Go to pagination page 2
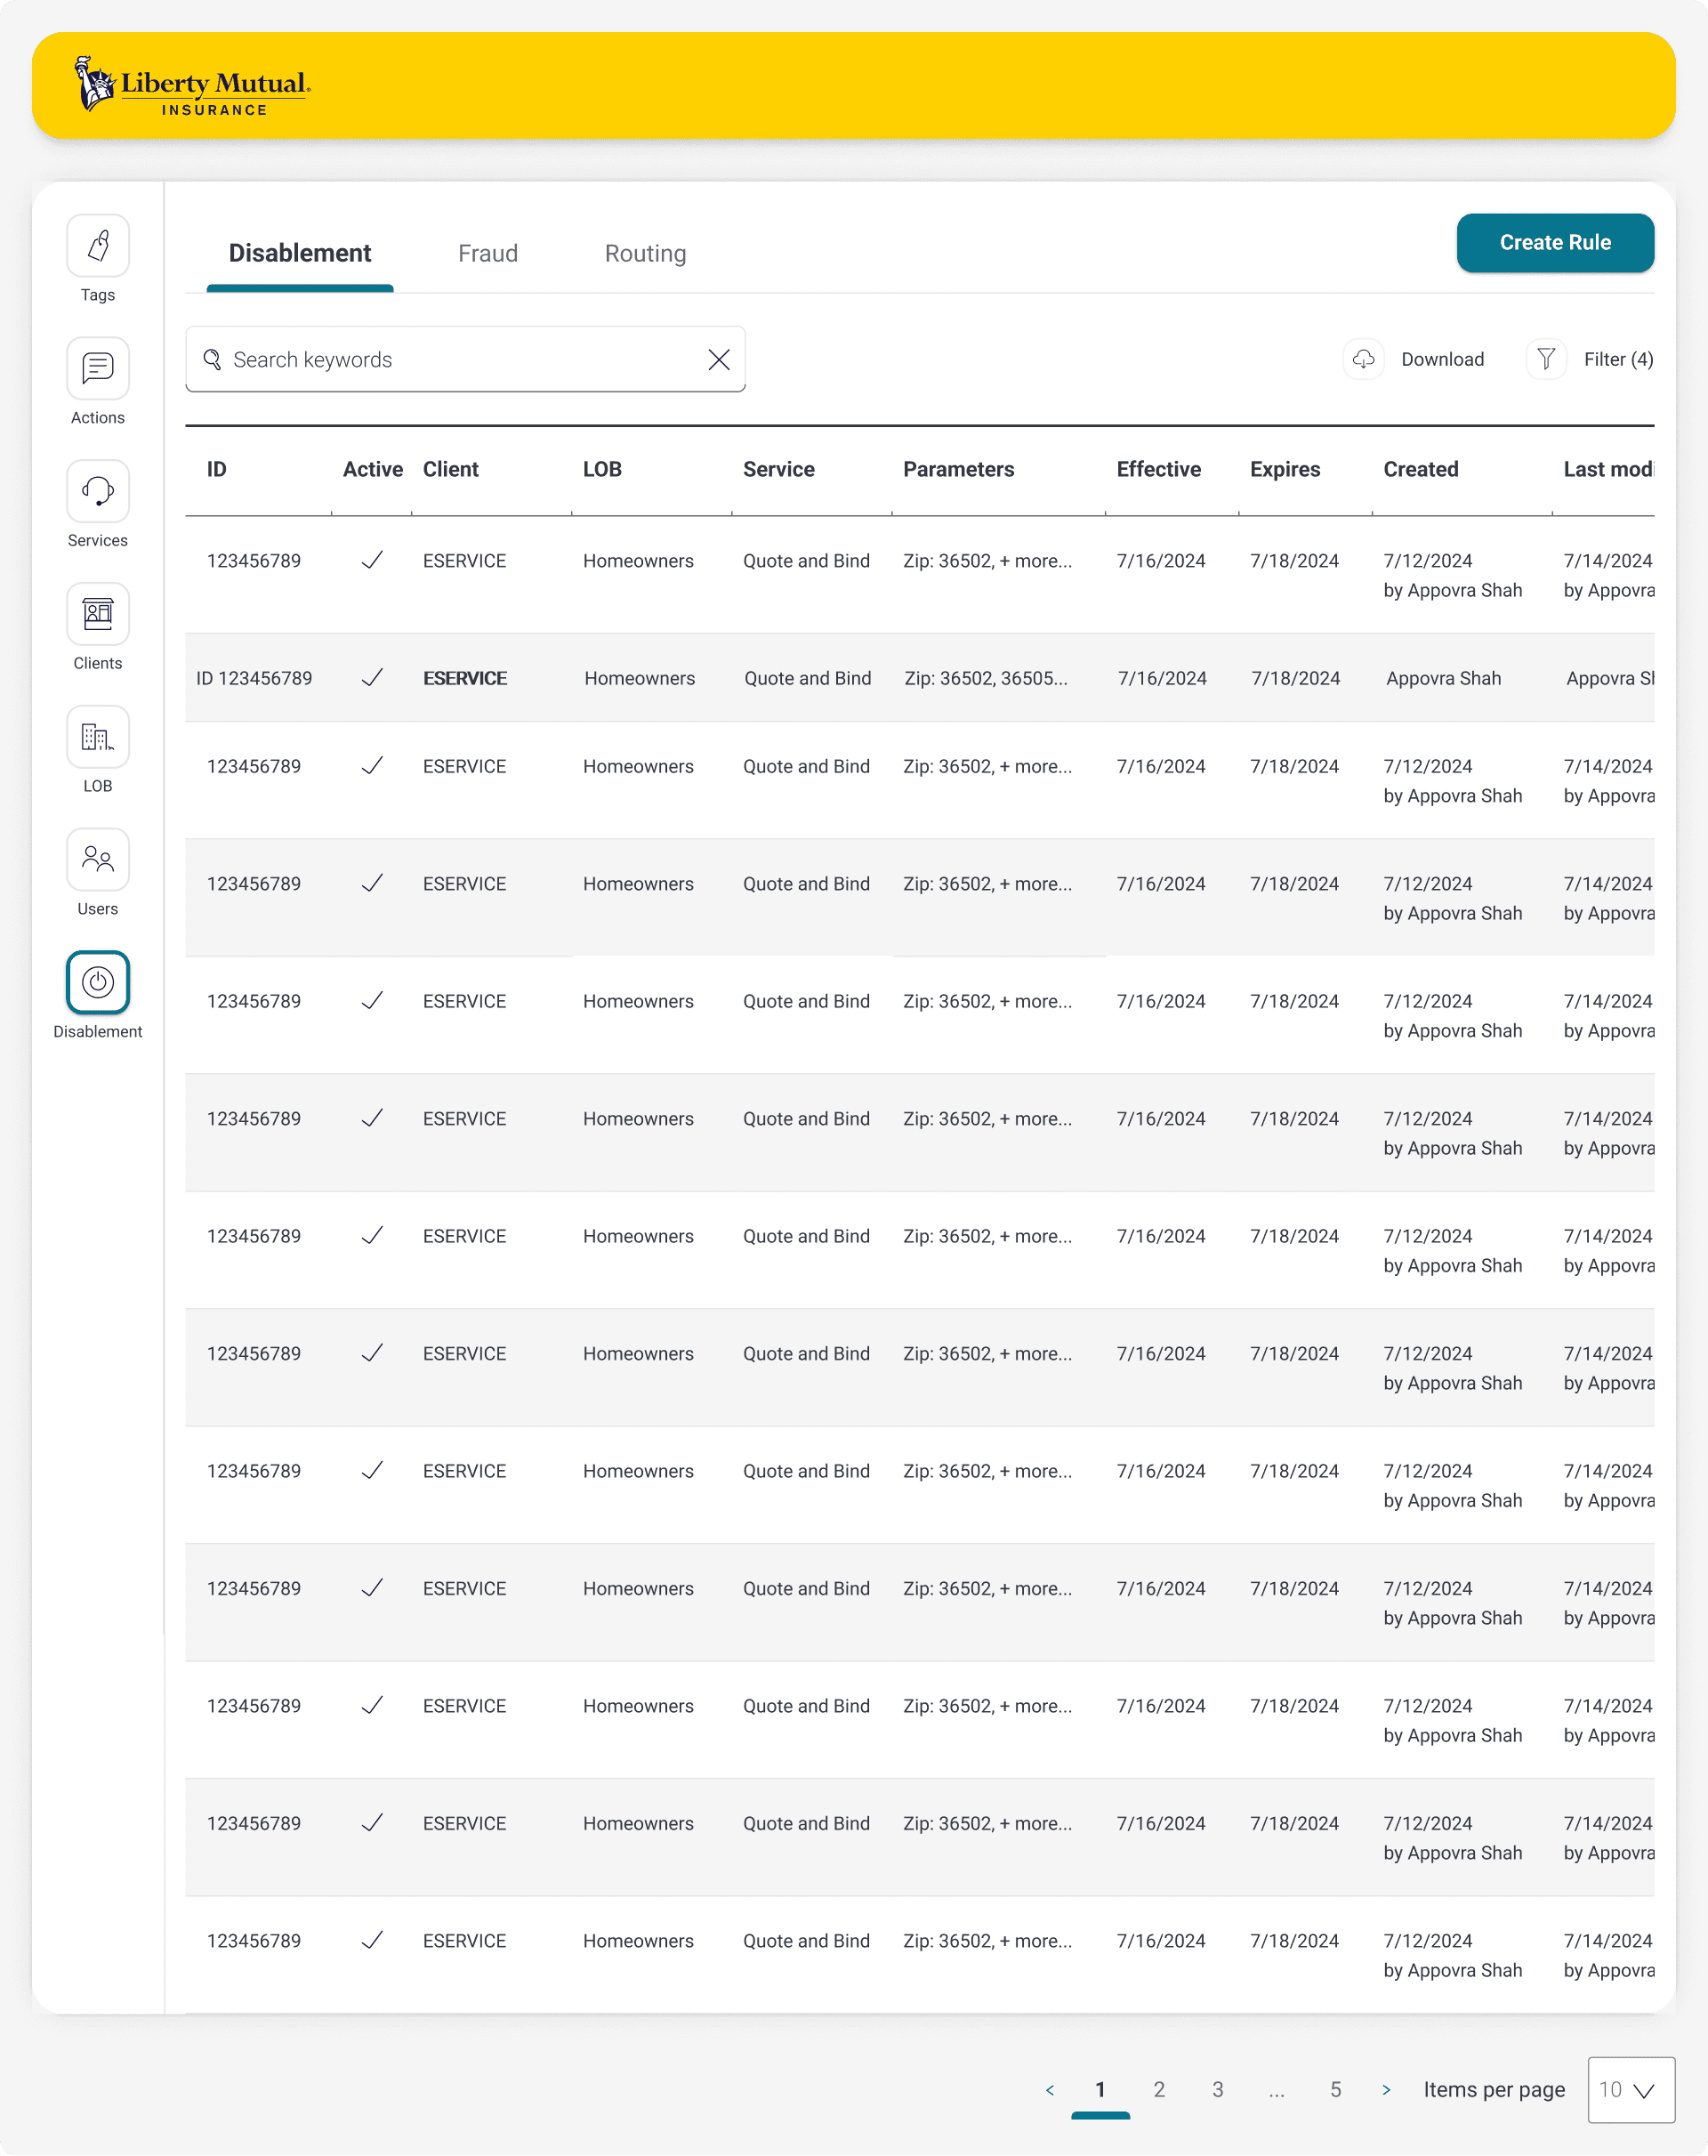The width and height of the screenshot is (1708, 2156). click(1159, 2090)
